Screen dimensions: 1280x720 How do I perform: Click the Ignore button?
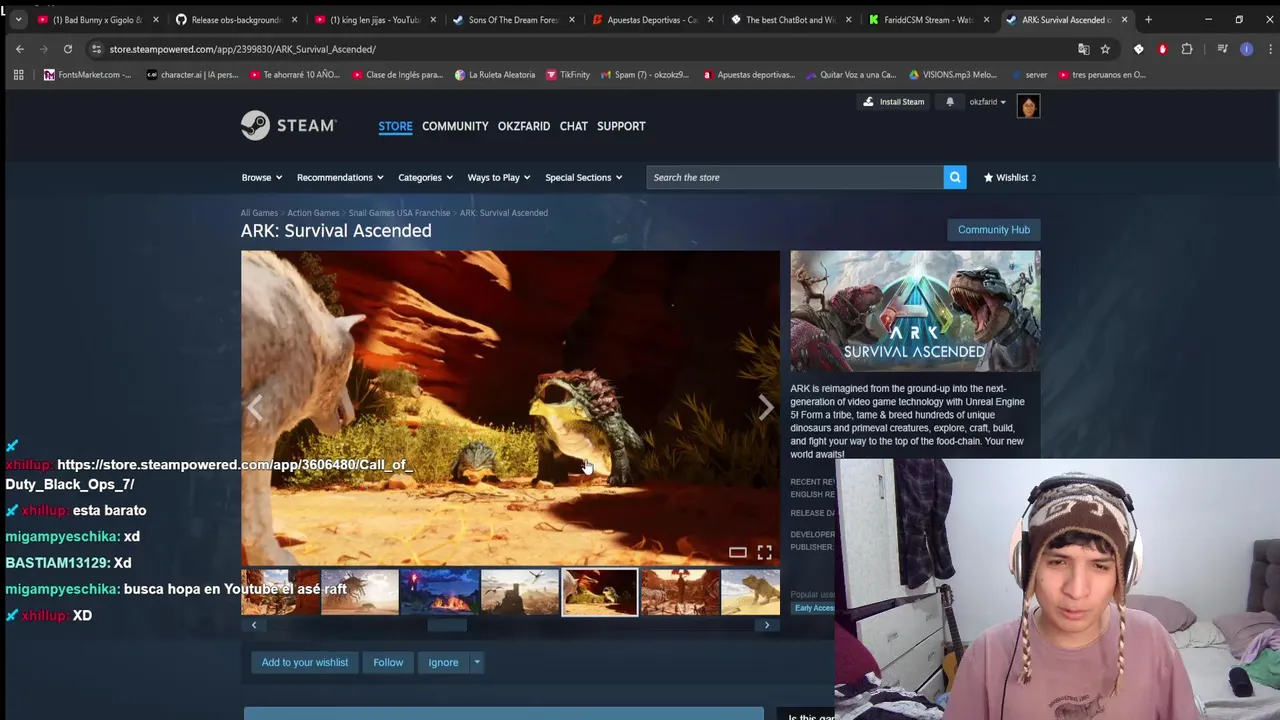(443, 662)
